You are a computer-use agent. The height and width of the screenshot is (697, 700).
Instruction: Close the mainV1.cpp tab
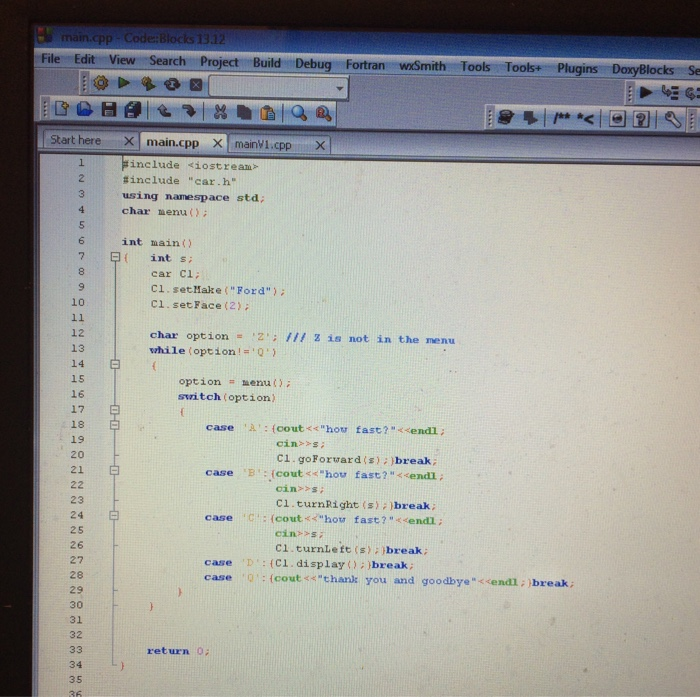(320, 145)
